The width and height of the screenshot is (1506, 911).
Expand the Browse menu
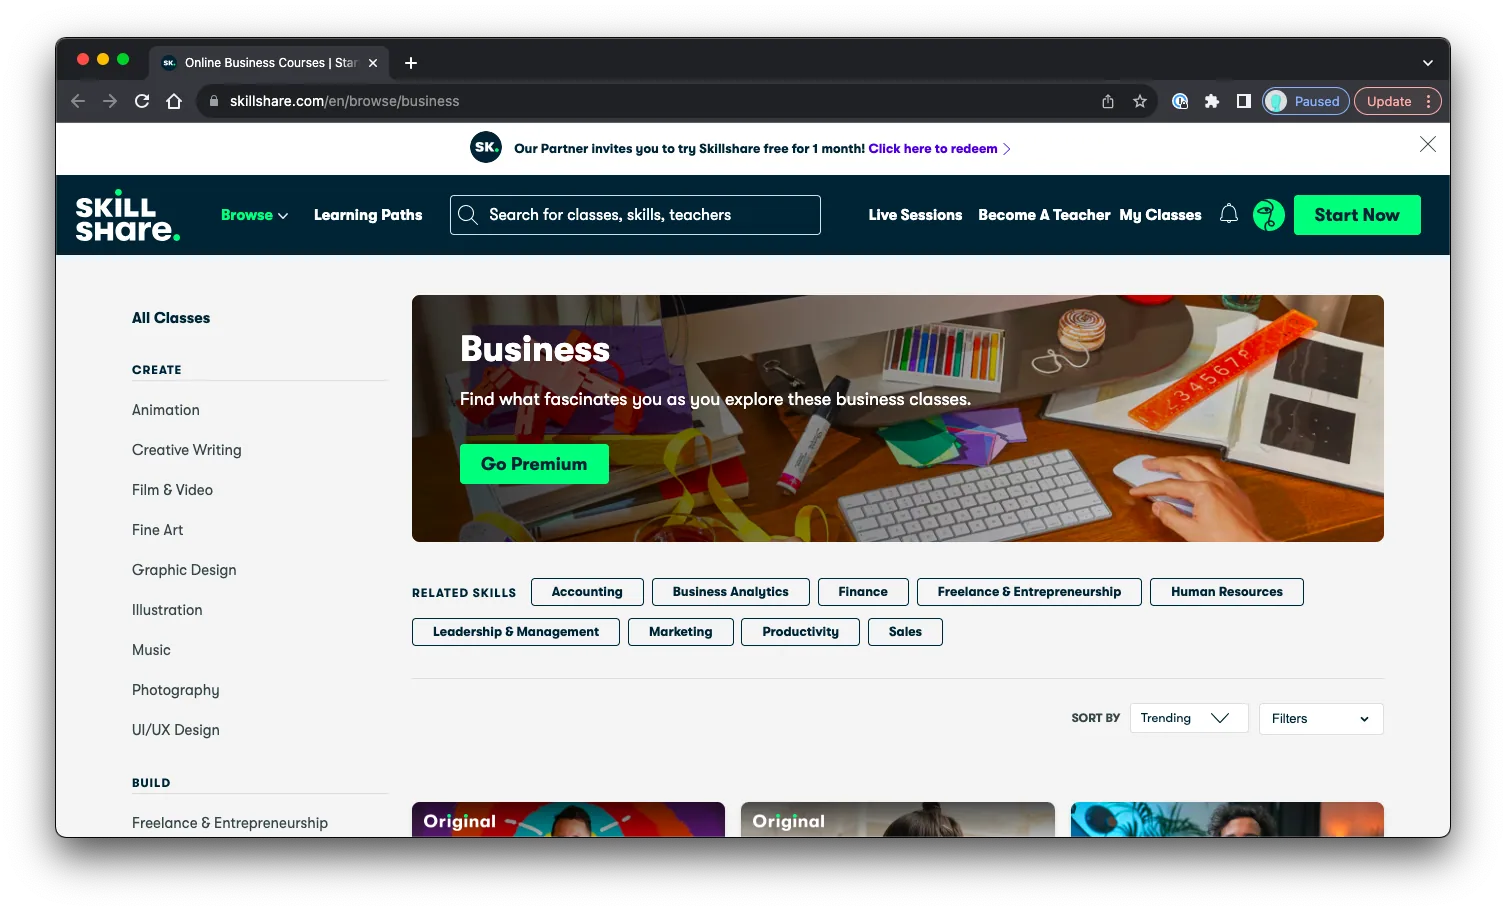255,215
